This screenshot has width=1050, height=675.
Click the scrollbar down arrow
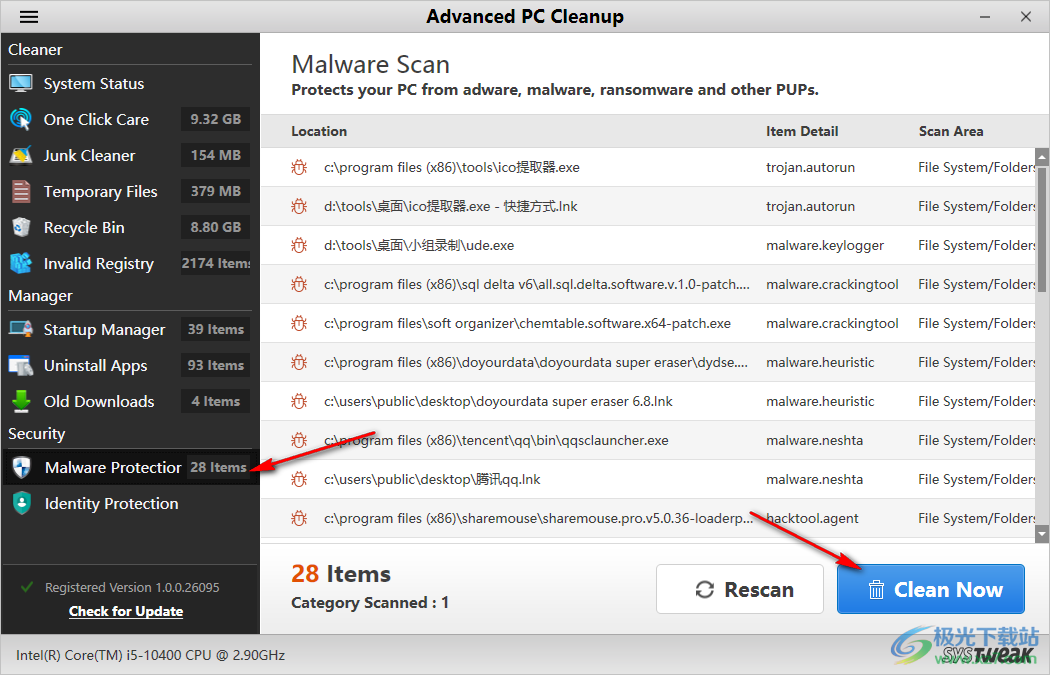[x=1041, y=534]
